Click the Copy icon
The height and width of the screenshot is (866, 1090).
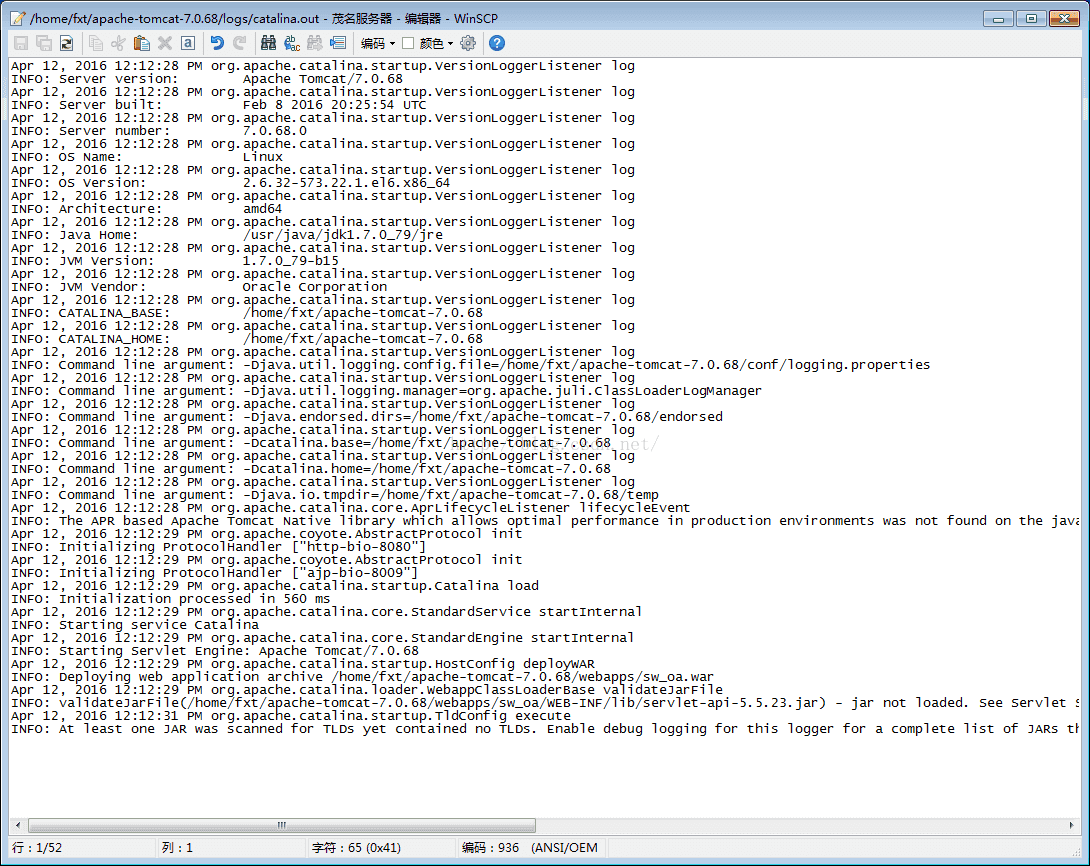coord(96,43)
